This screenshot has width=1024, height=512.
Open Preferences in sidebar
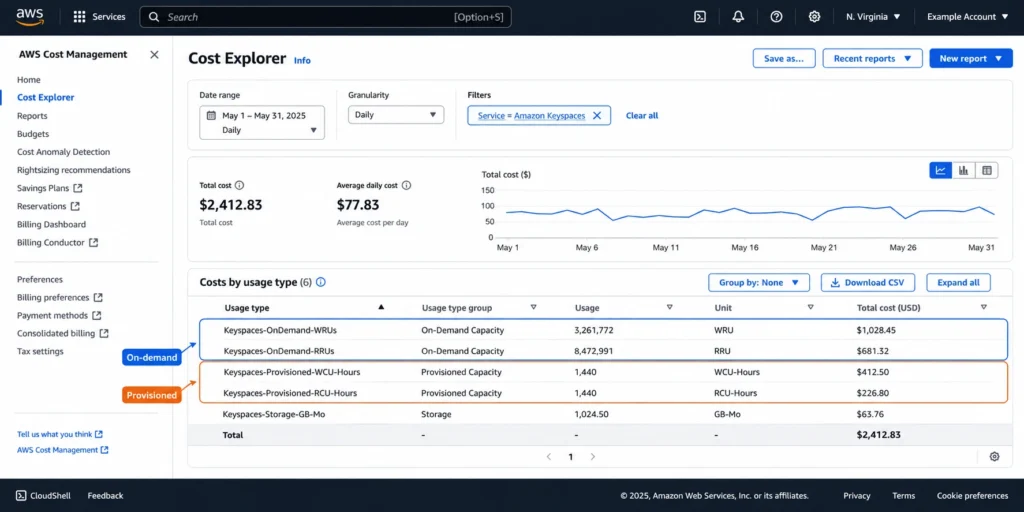click(40, 280)
